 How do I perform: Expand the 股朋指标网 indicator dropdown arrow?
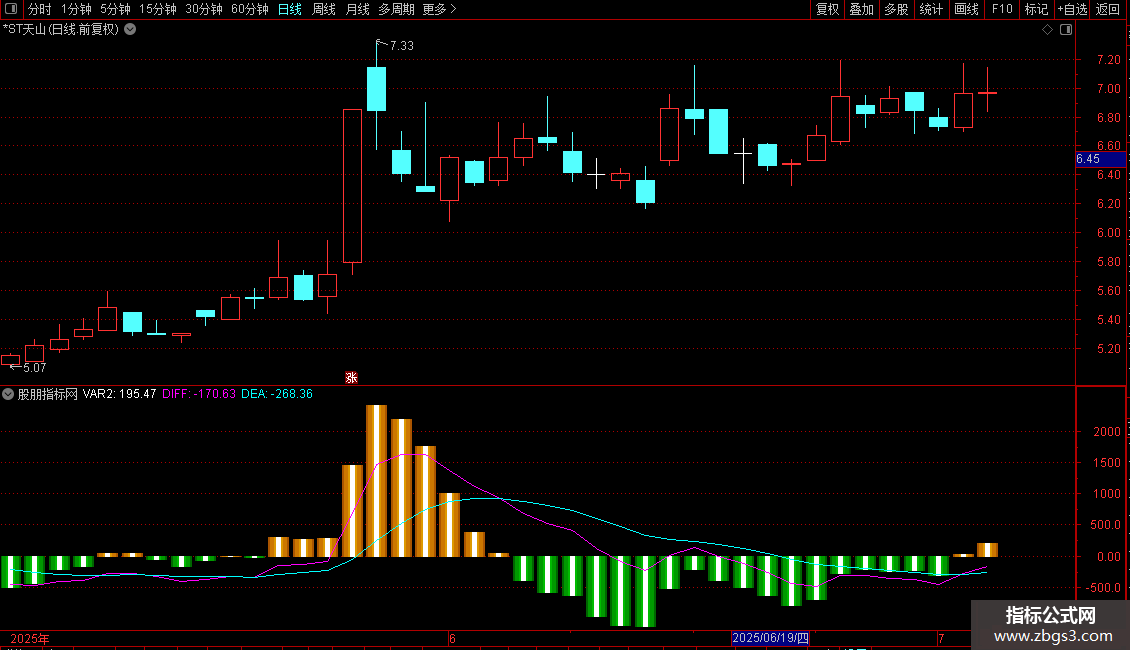(x=8, y=394)
